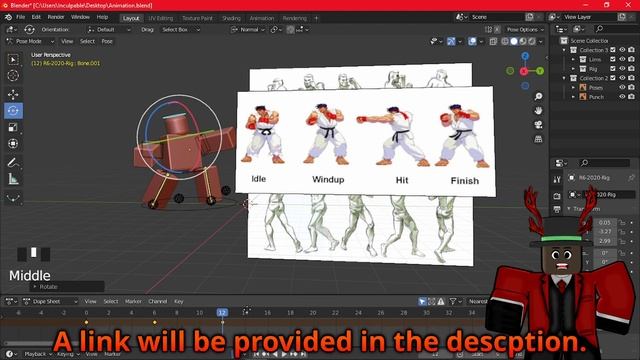Screen dimensions: 640x360
Task: Select the Annotate pencil tool
Action: point(13,162)
